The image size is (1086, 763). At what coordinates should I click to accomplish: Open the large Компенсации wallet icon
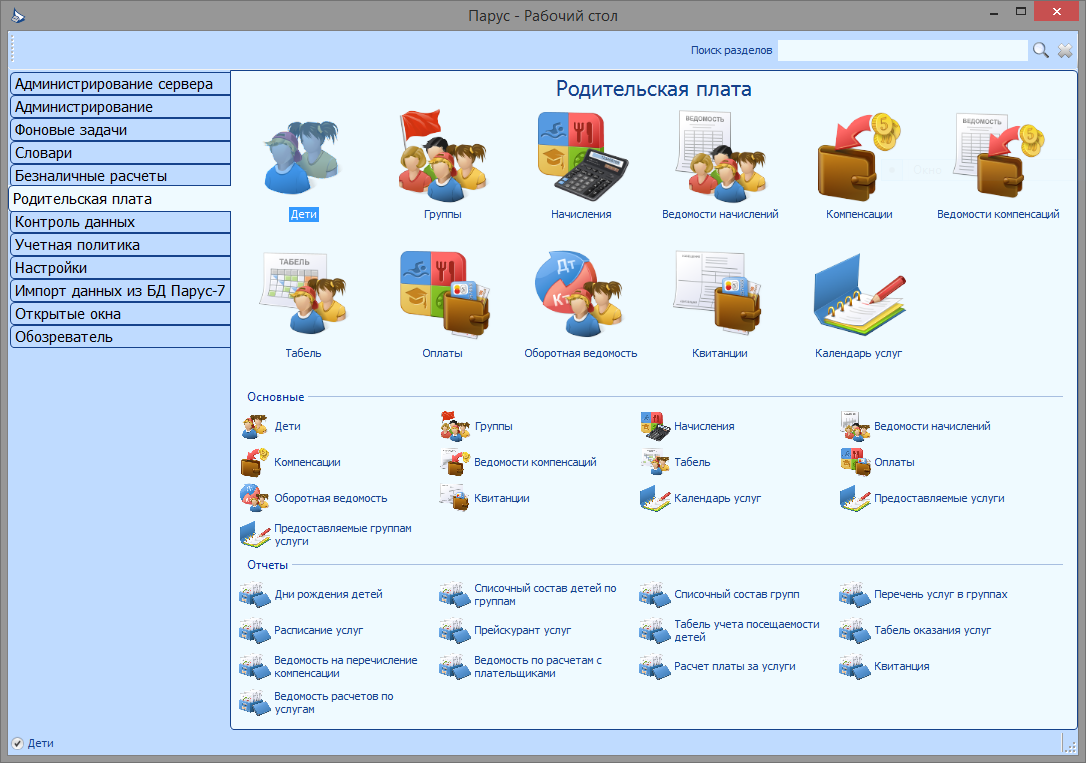(859, 156)
